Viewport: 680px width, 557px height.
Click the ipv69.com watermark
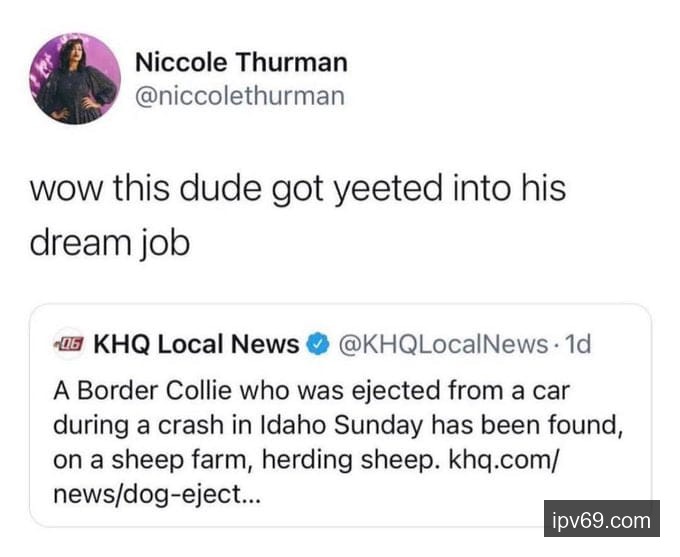(x=601, y=520)
